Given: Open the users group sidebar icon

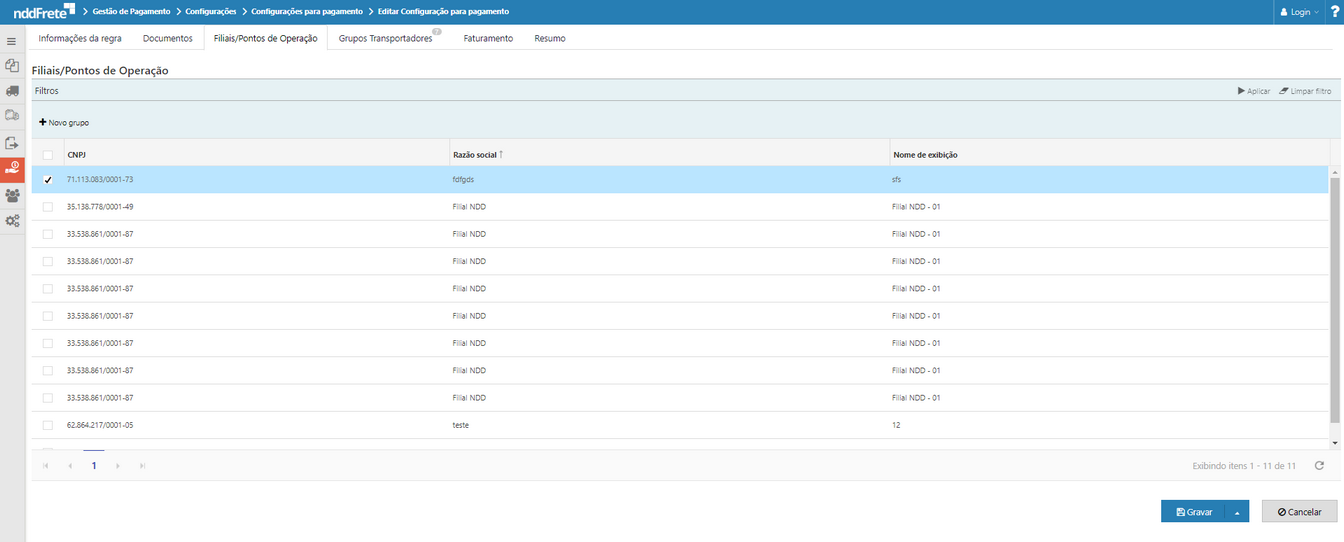Looking at the screenshot, I should point(12,195).
